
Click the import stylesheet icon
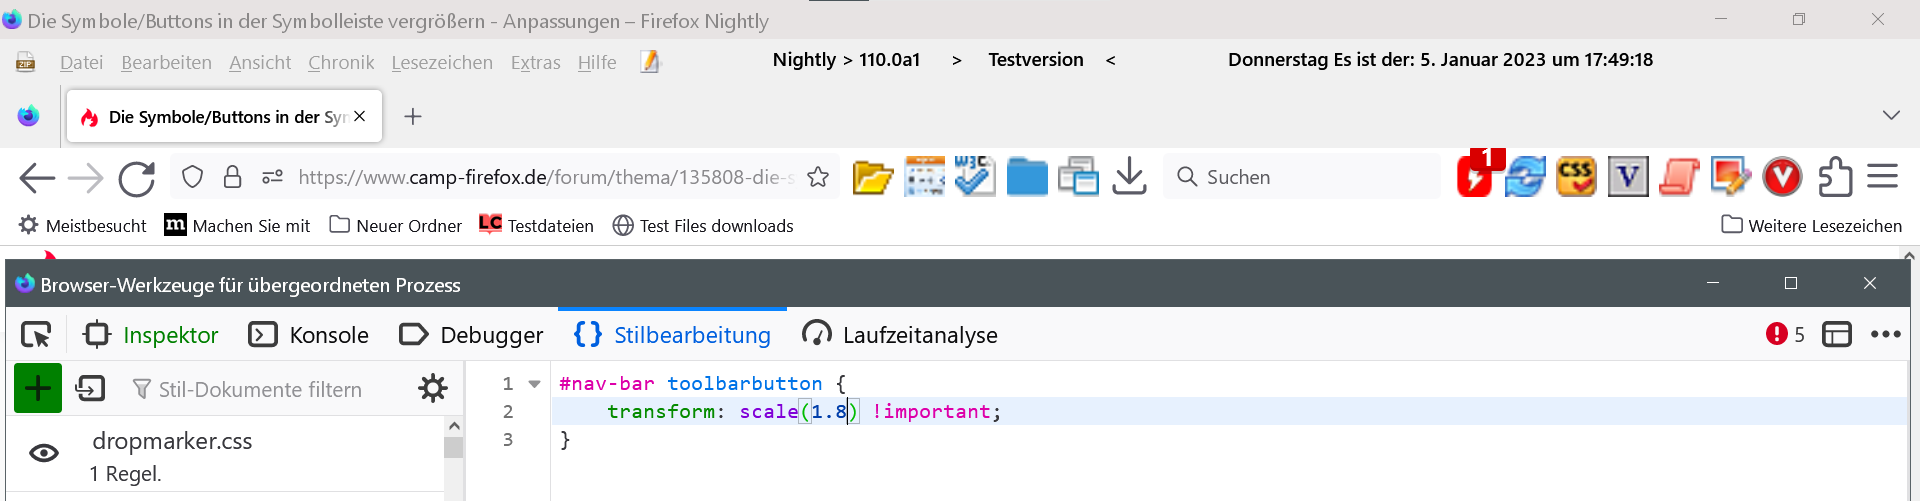[90, 388]
